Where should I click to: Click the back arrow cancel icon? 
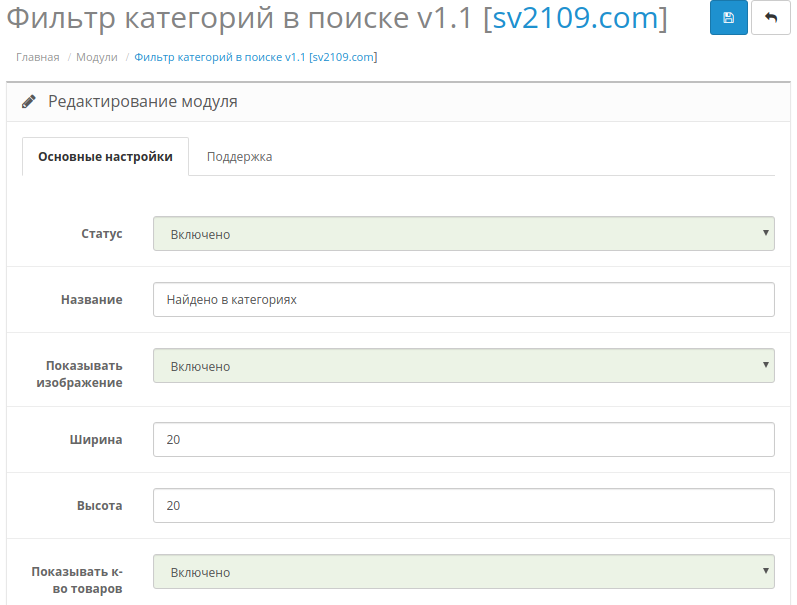coord(771,17)
